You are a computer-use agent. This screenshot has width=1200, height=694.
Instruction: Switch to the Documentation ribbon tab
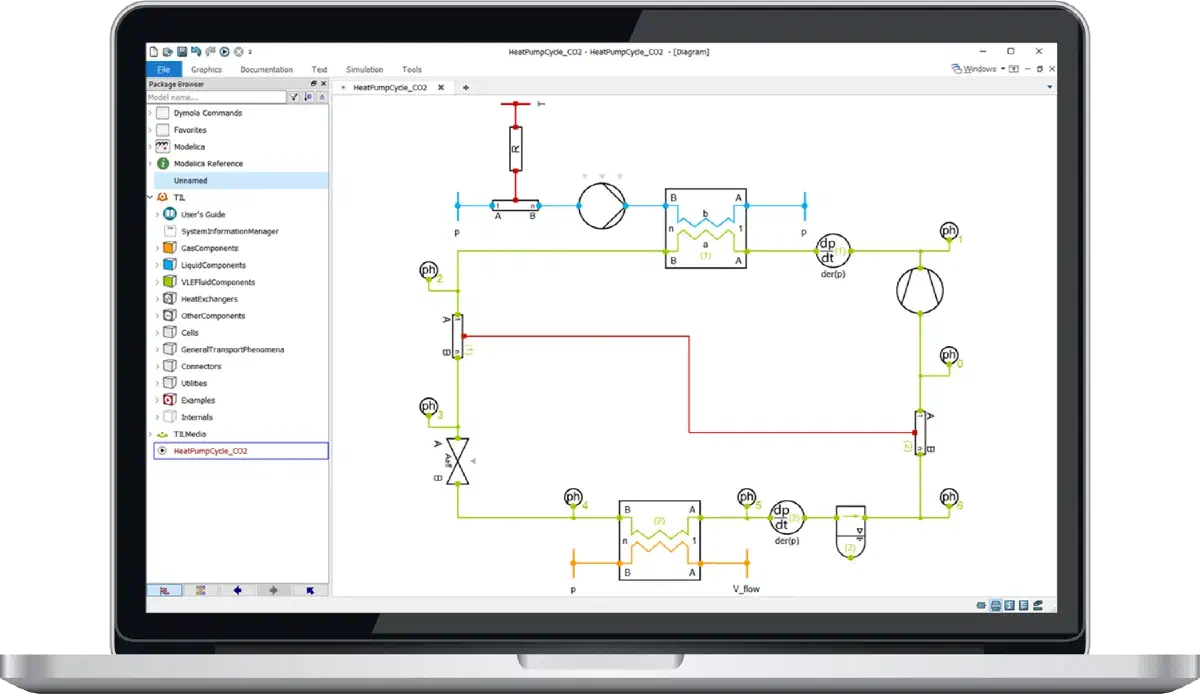point(266,69)
